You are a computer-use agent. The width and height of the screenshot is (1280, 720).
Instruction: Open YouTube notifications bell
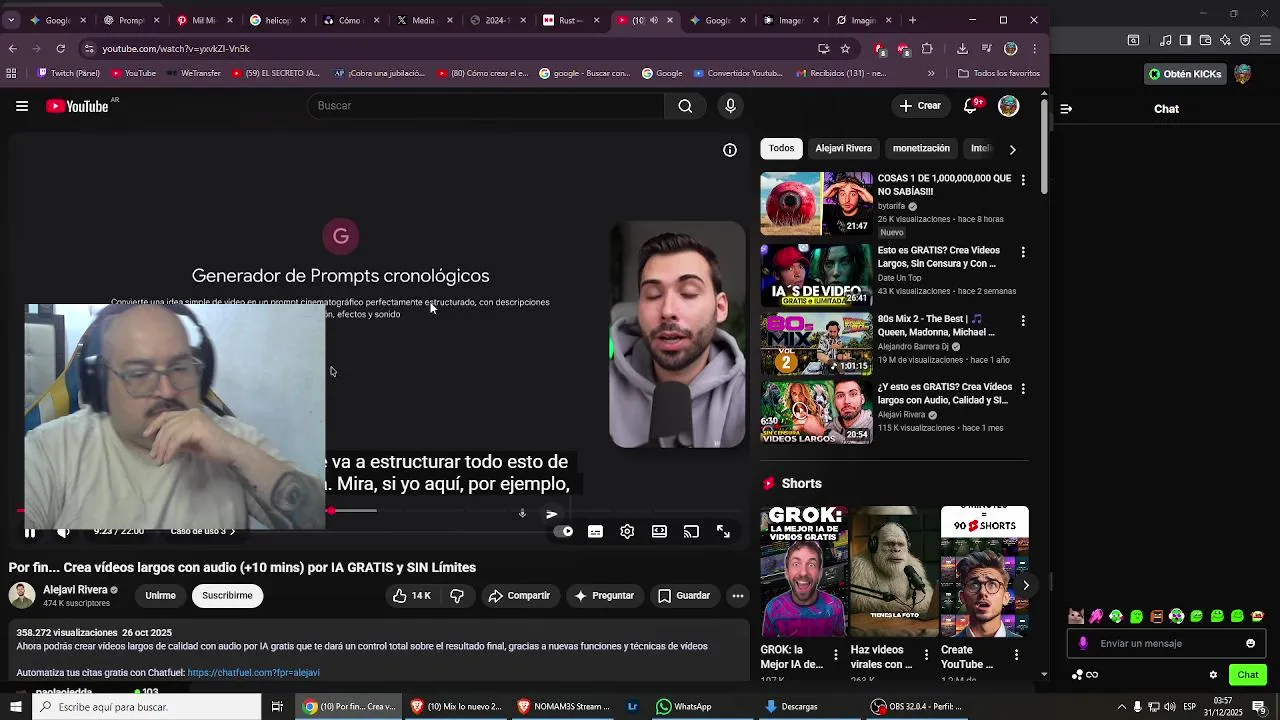coord(970,106)
